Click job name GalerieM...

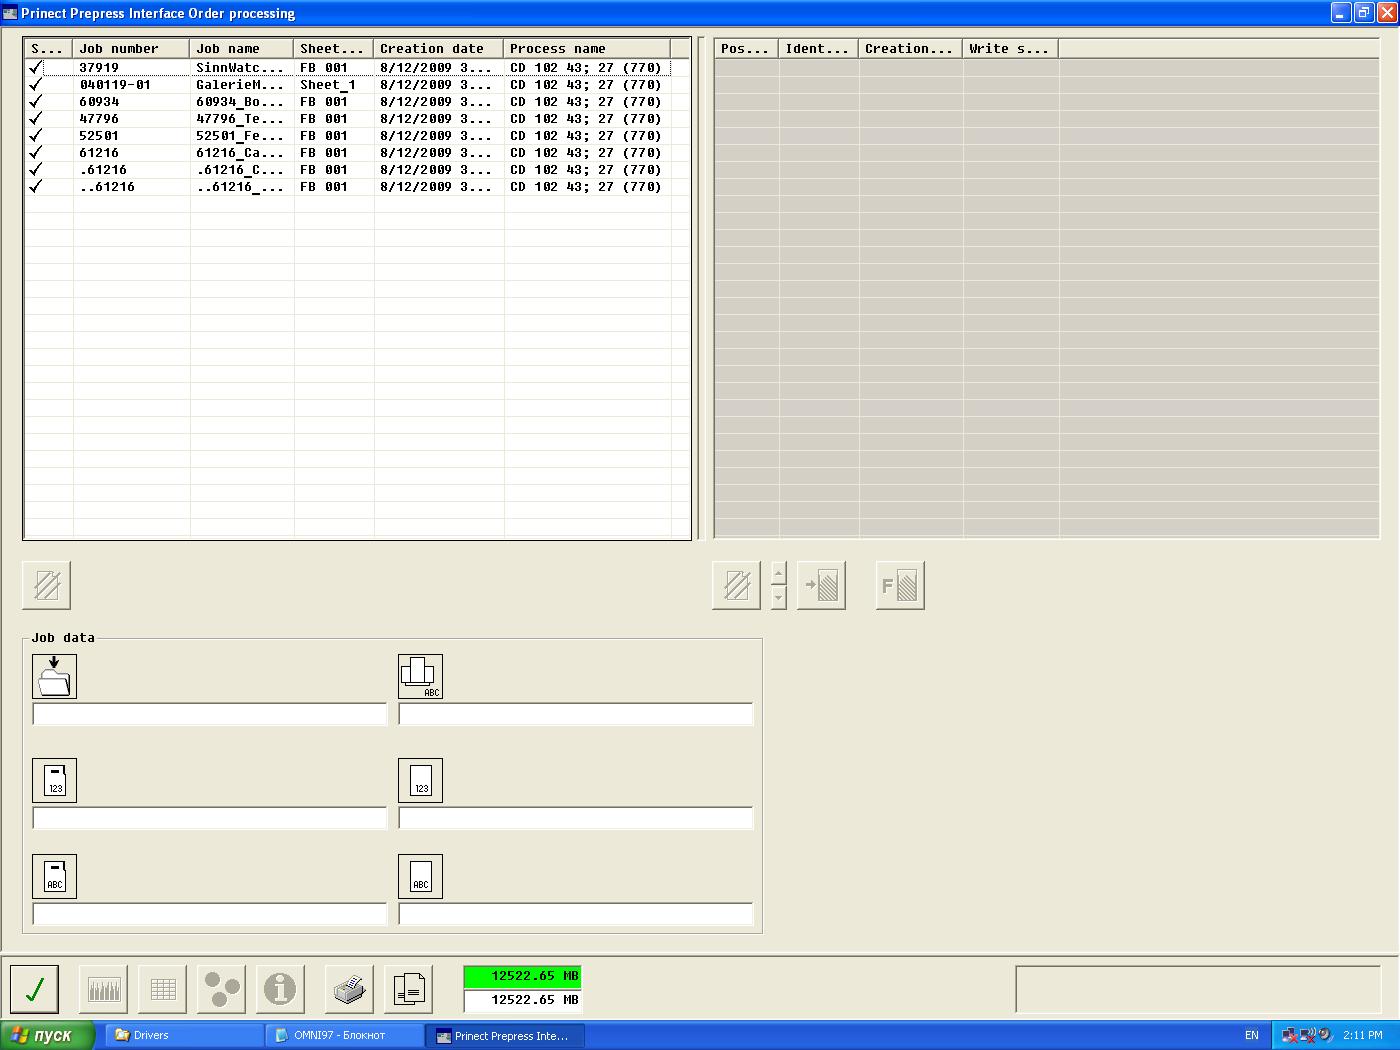pos(240,85)
